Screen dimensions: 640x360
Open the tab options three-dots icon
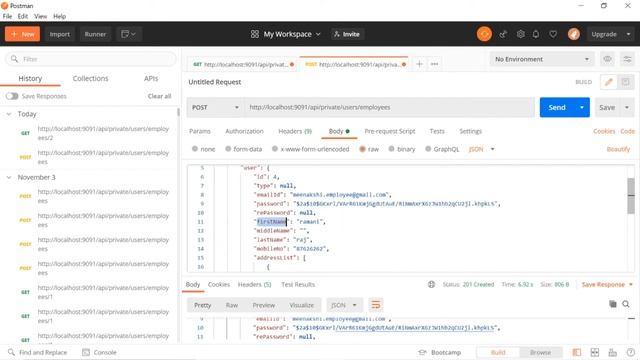[x=434, y=64]
